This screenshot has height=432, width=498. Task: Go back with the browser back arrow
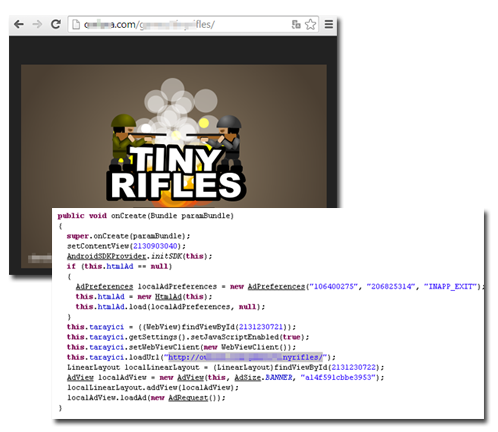(x=19, y=24)
